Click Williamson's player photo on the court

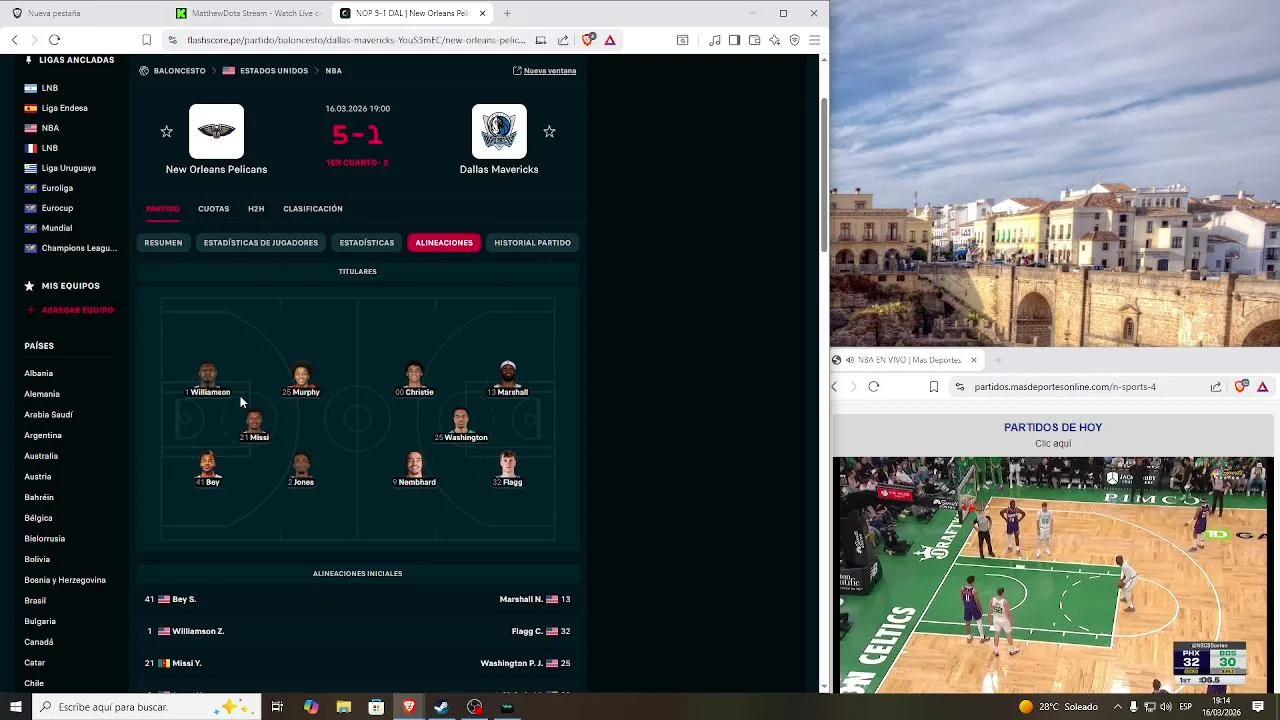coord(208,374)
